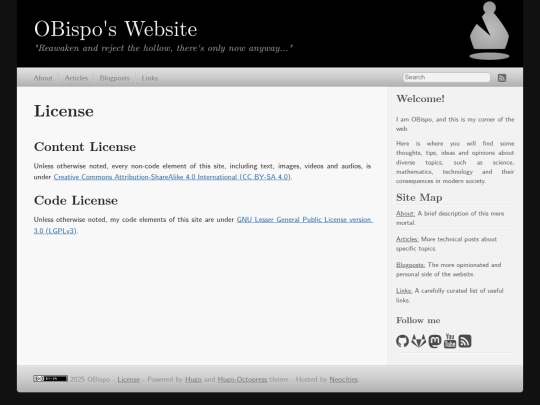Open the Hugo link in footer
This screenshot has height=405, width=540.
(x=193, y=380)
